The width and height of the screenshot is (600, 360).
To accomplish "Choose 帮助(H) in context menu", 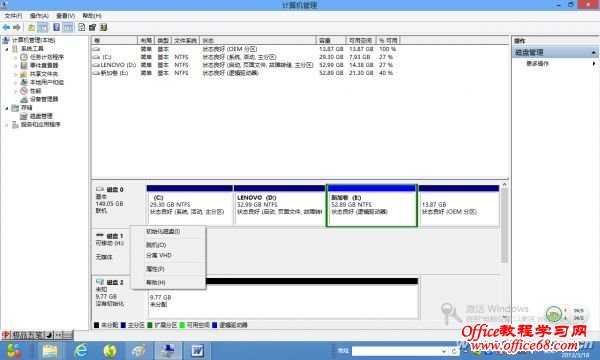I will point(168,282).
